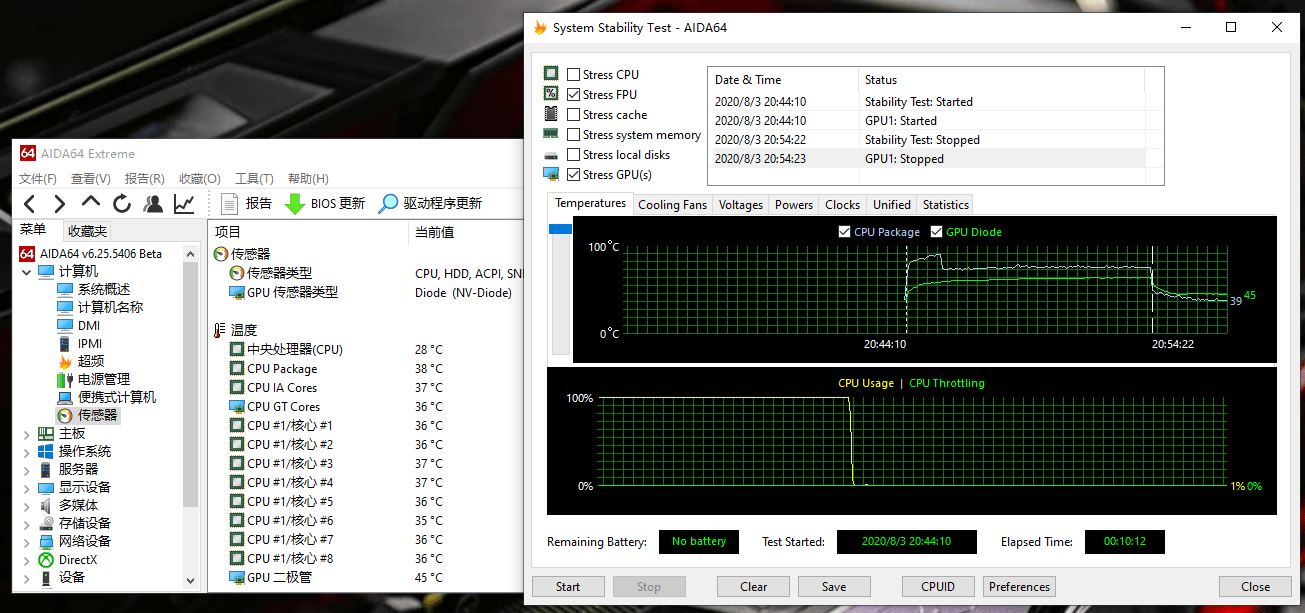Go back with the left arrow toolbar icon
This screenshot has height=613, width=1305.
[31, 203]
